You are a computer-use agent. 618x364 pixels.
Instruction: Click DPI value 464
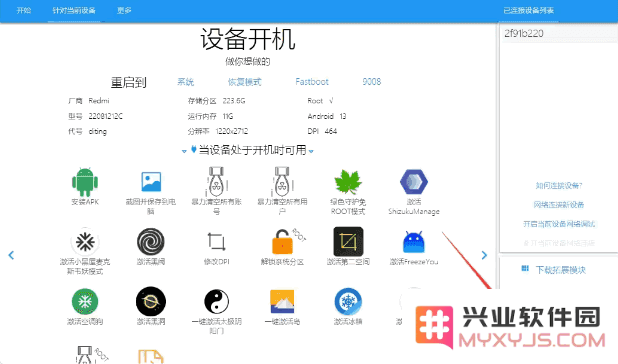331,131
